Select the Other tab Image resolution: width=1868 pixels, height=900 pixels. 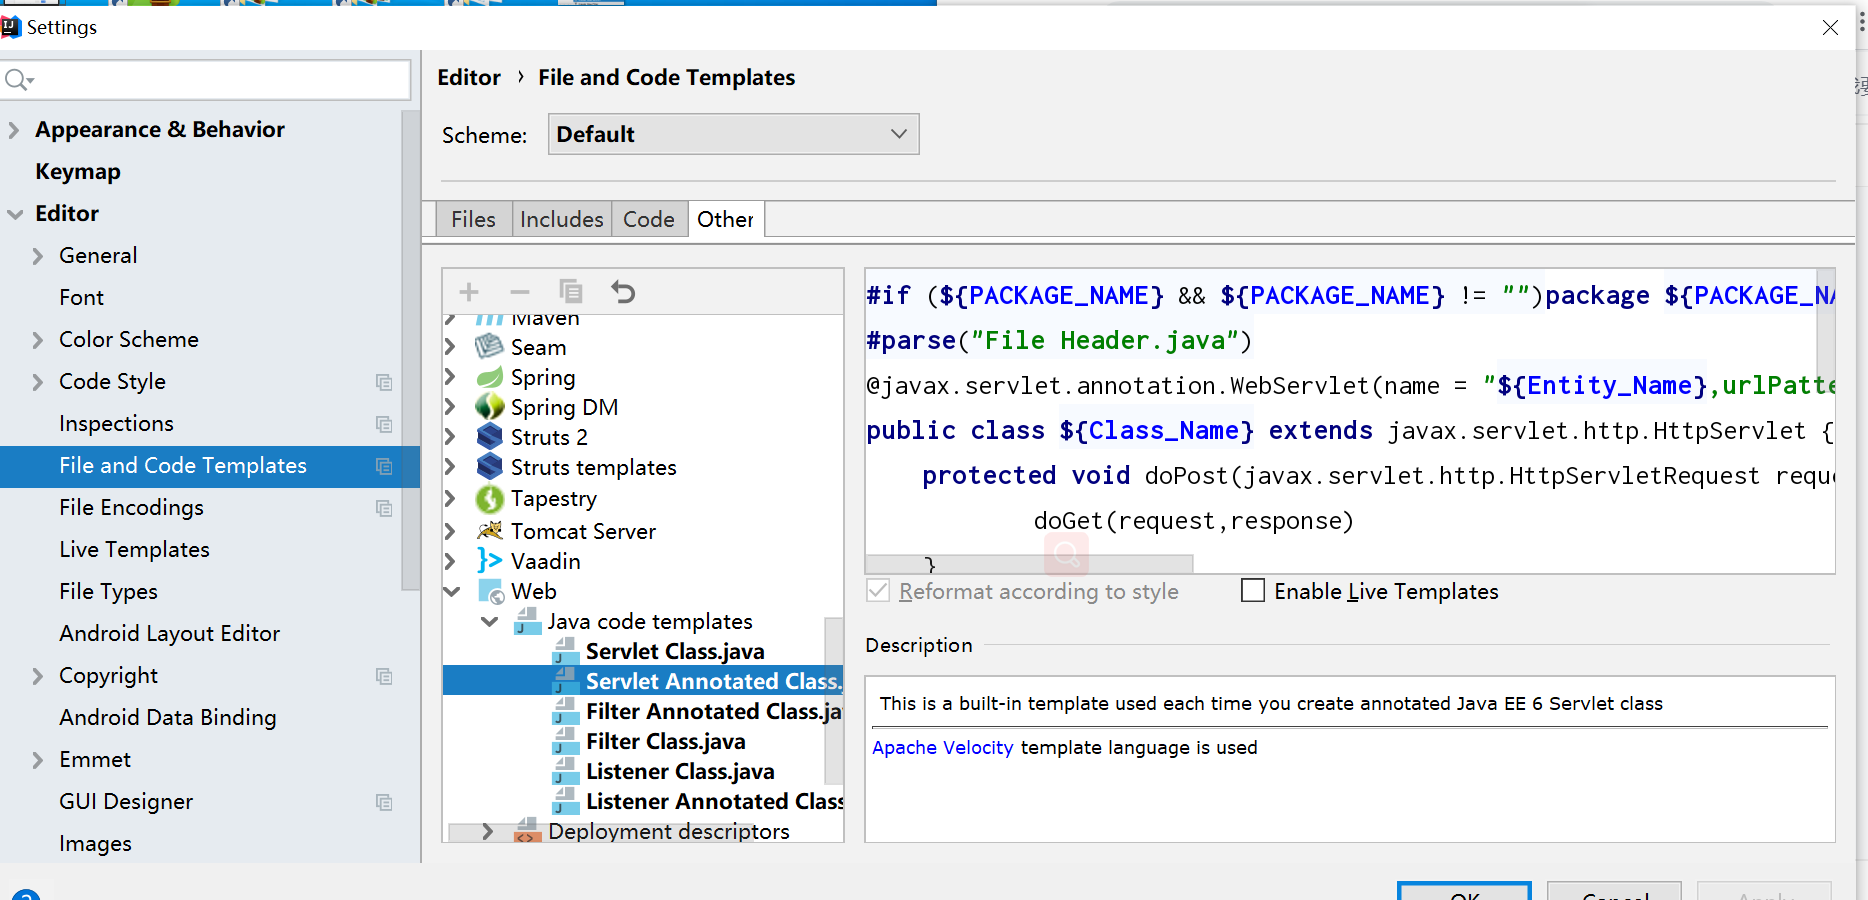(726, 219)
